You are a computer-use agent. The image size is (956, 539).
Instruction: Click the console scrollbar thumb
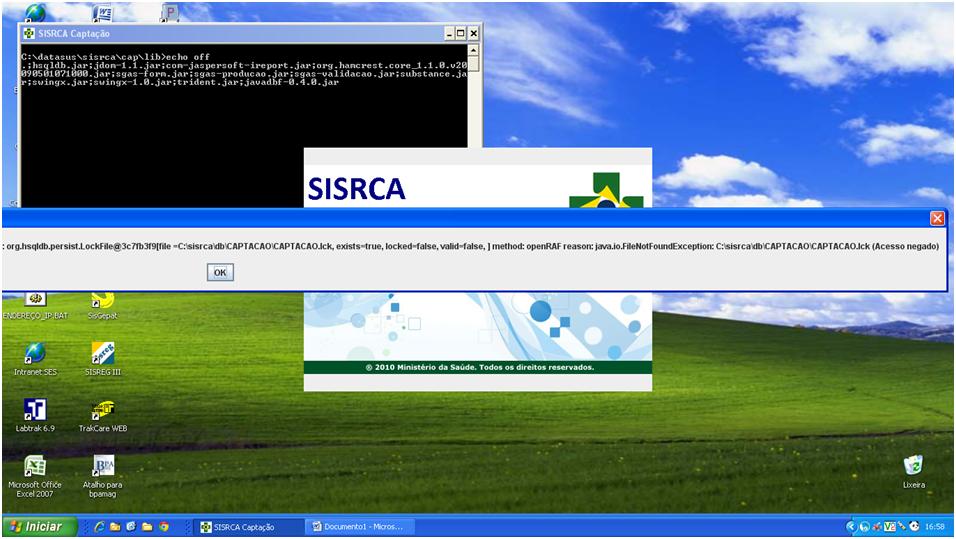[x=473, y=64]
